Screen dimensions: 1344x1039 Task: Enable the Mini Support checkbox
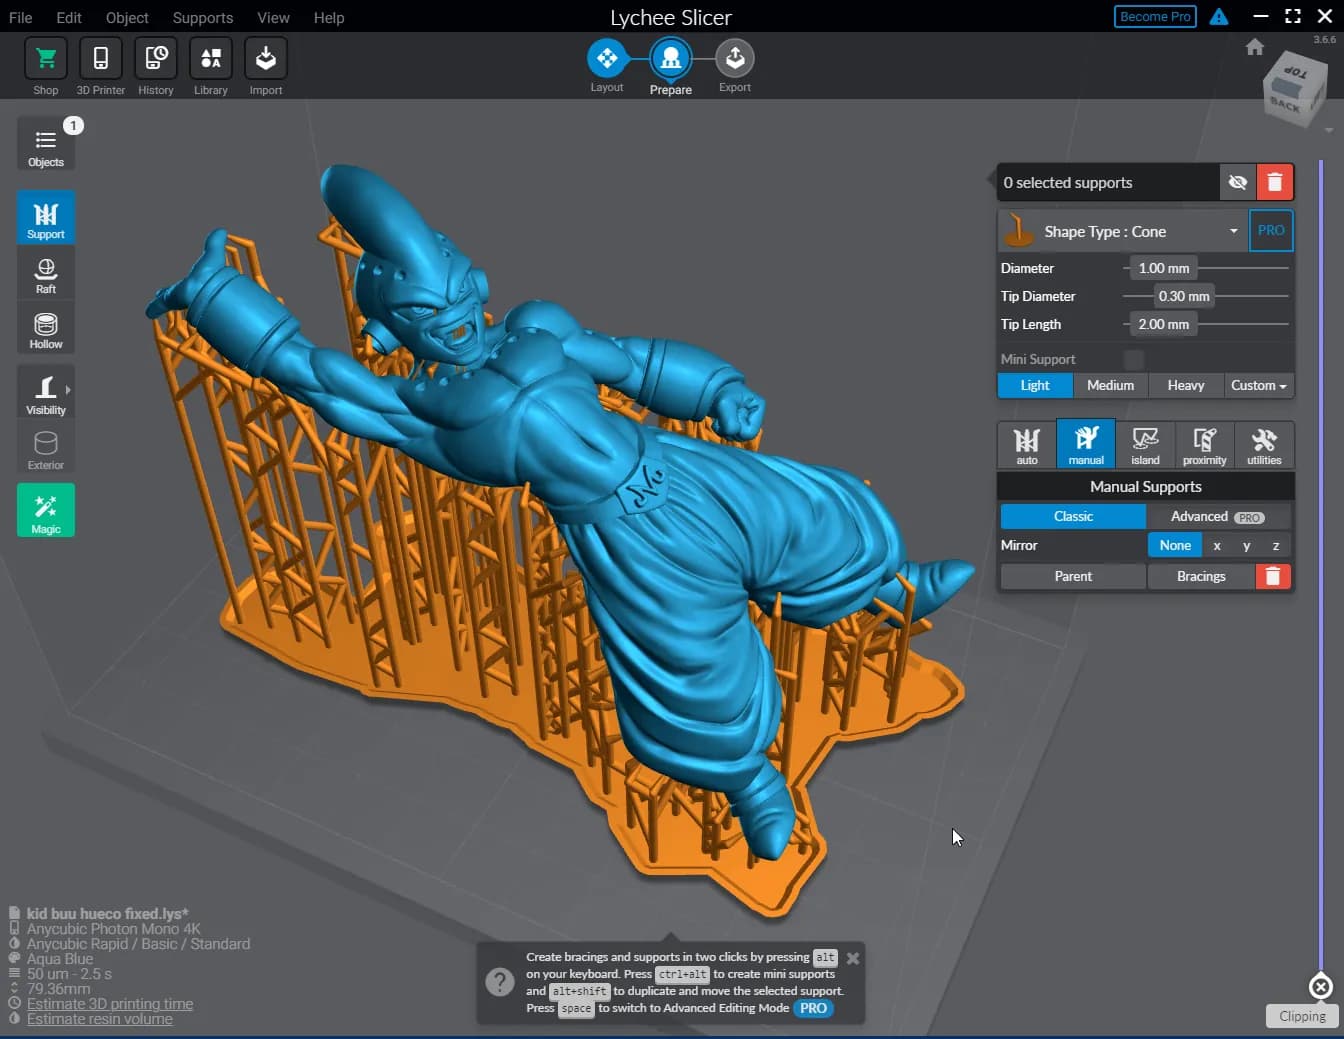(1134, 359)
